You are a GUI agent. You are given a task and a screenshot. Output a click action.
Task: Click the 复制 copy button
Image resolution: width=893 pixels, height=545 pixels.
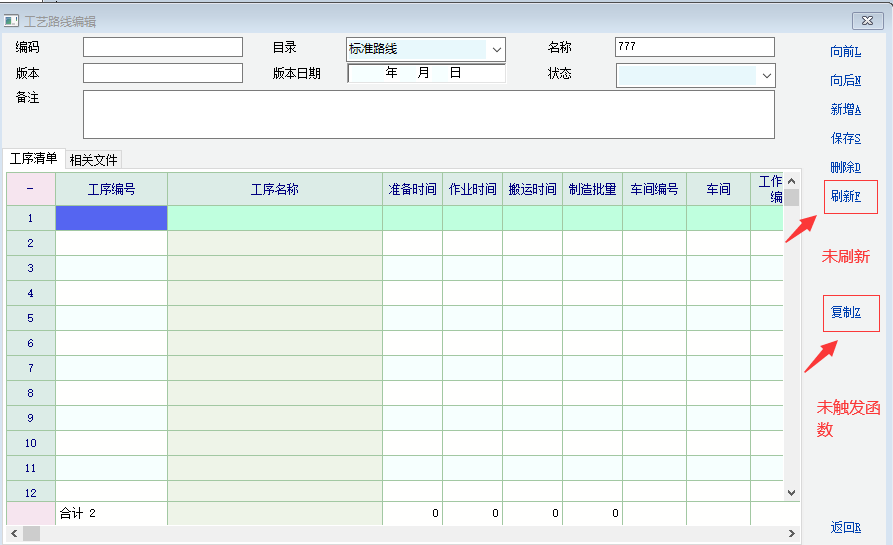click(849, 313)
